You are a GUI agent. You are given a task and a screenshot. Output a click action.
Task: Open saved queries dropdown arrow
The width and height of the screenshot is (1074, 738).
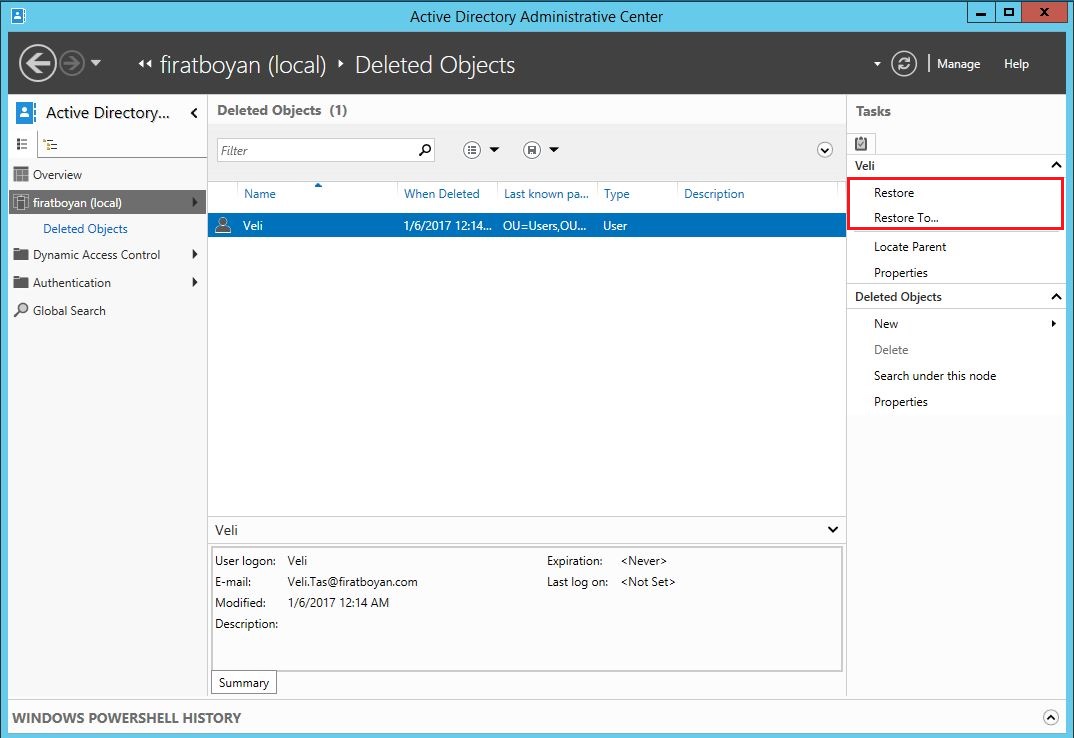tap(553, 150)
